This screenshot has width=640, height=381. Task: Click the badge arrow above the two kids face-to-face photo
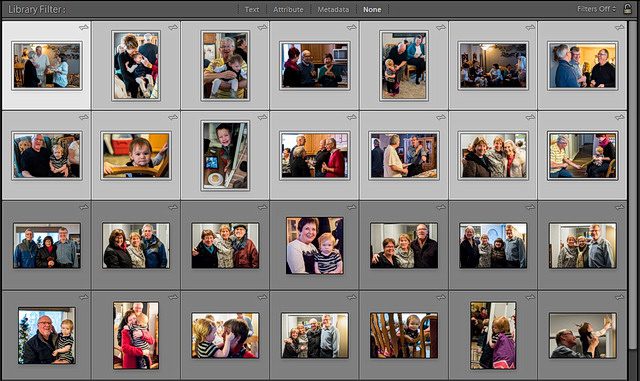click(x=262, y=297)
